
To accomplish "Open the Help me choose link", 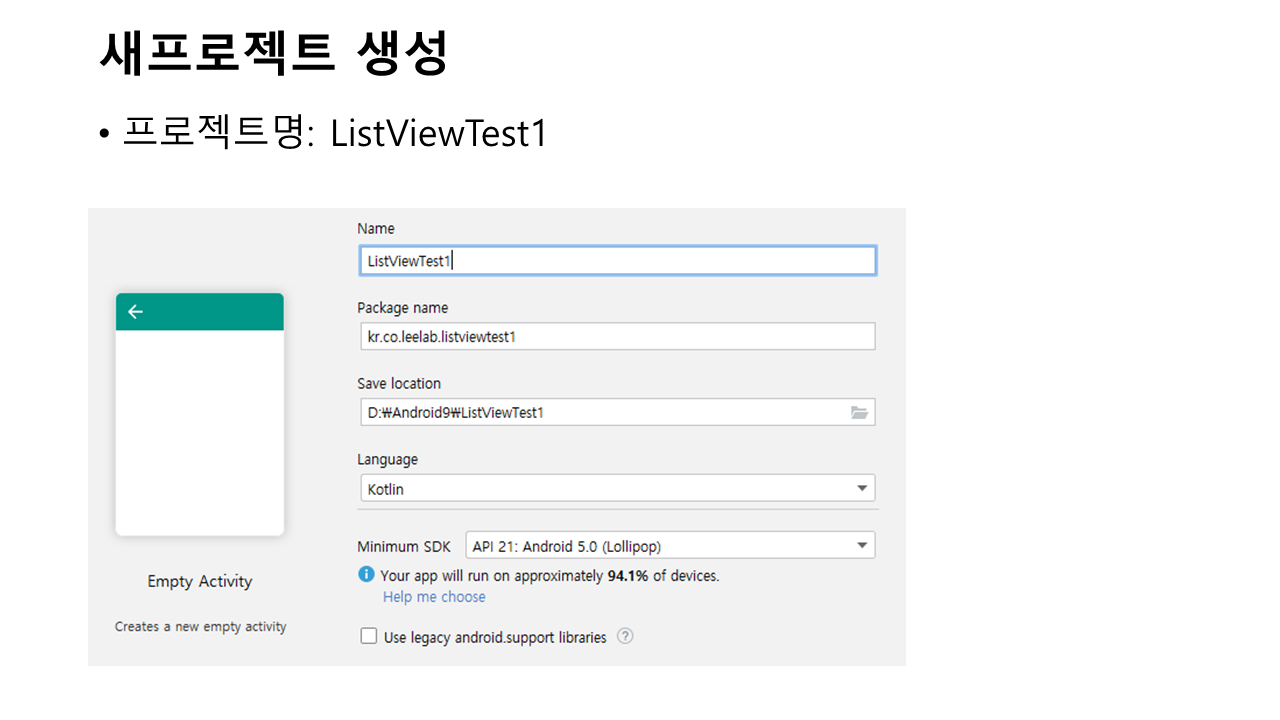I will pos(434,597).
